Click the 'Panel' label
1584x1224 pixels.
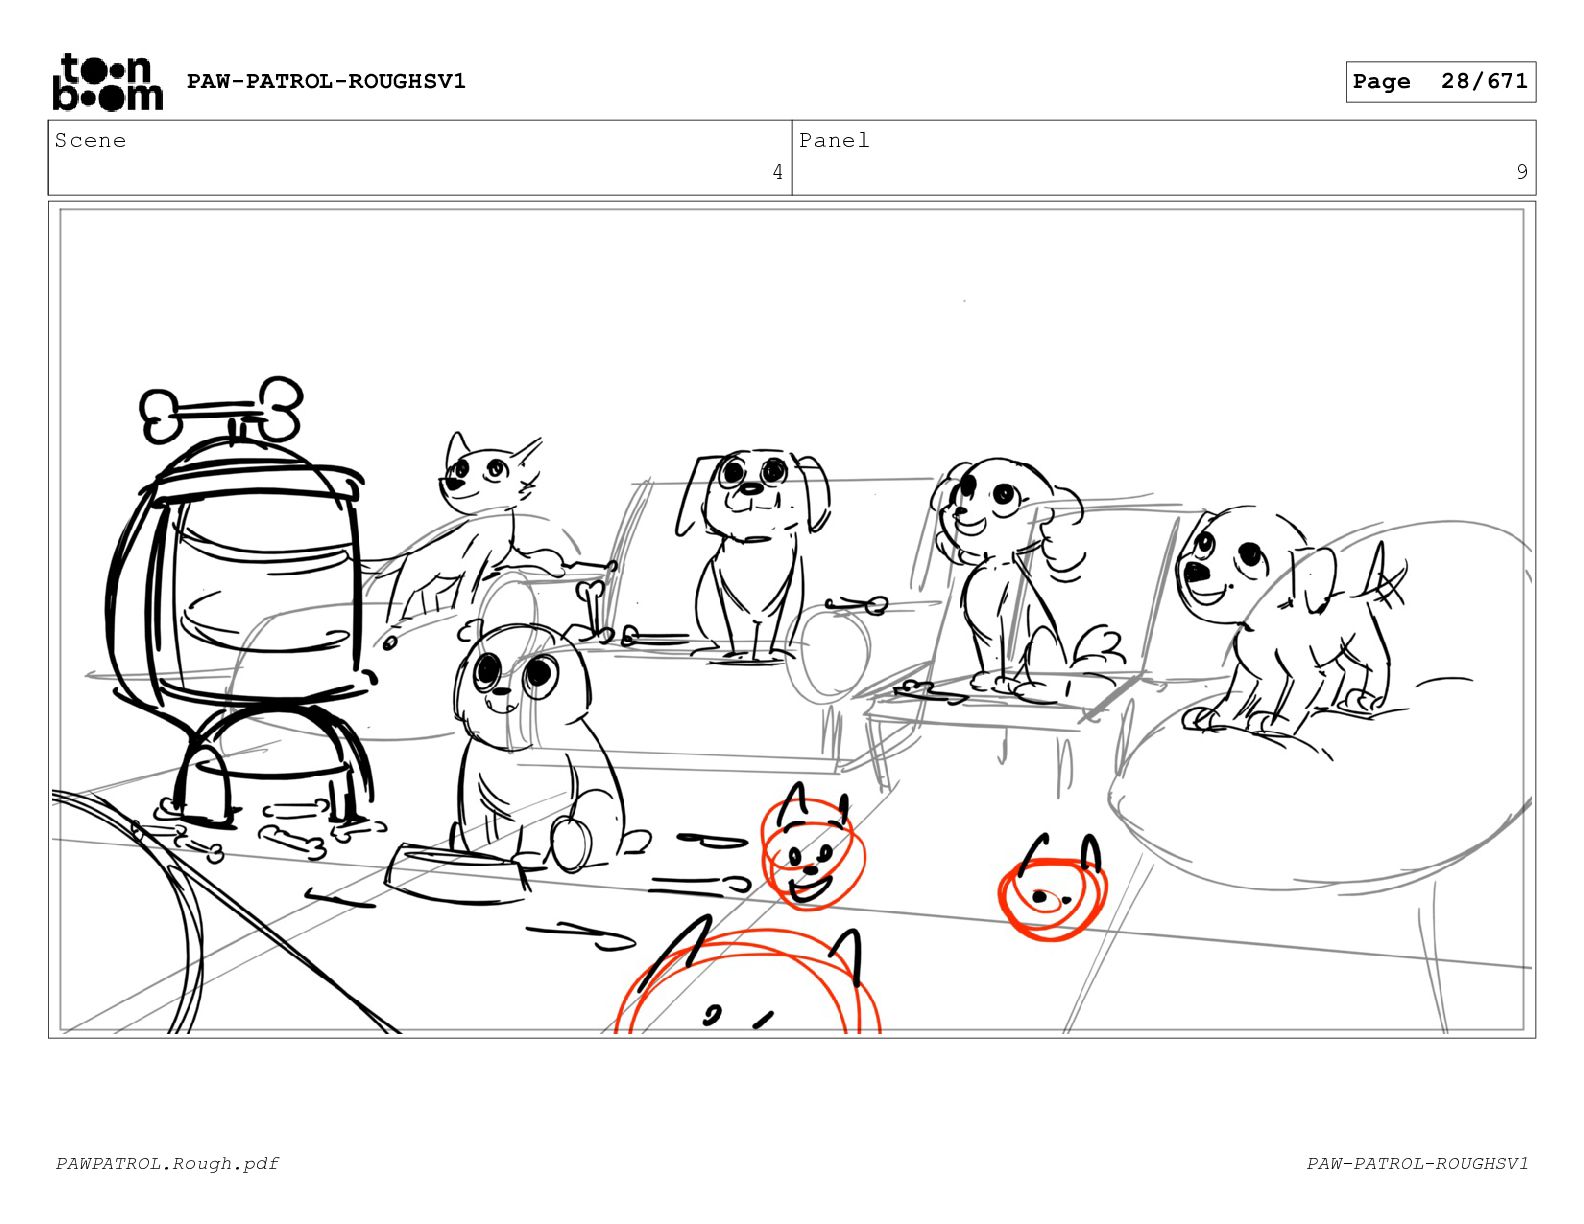click(x=834, y=140)
